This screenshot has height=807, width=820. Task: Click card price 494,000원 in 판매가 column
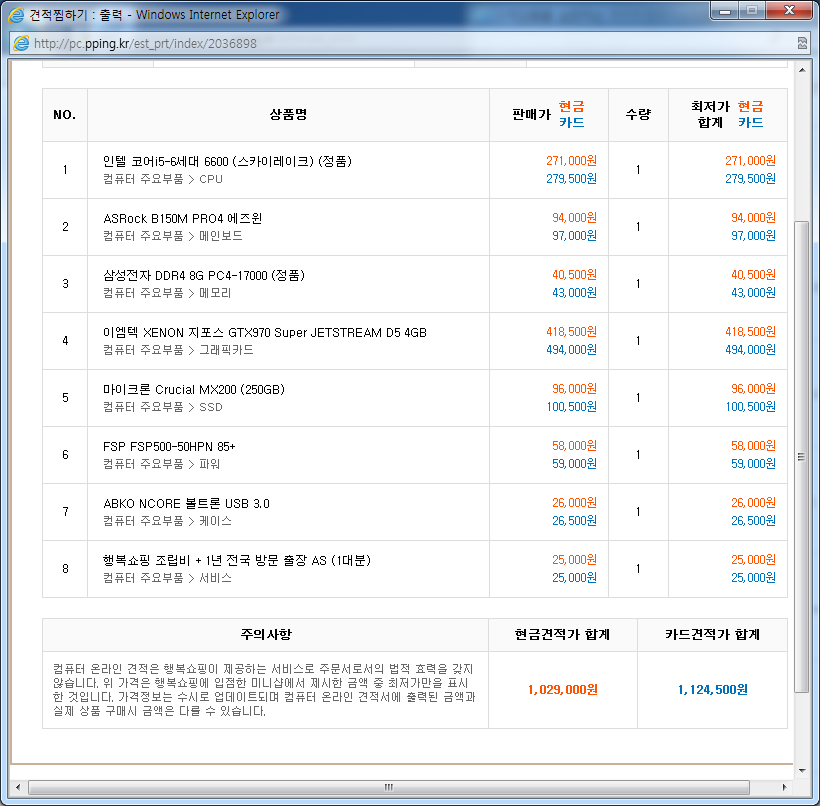click(571, 349)
